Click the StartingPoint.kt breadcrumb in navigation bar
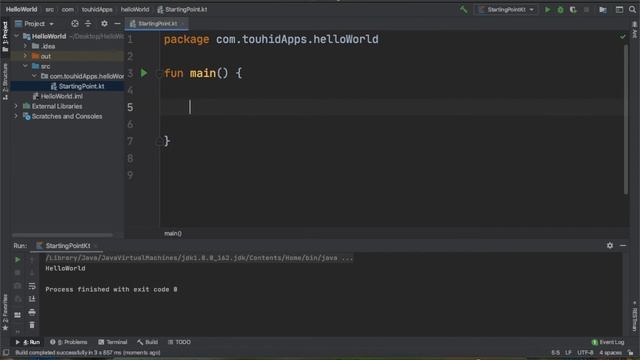 [182, 9]
